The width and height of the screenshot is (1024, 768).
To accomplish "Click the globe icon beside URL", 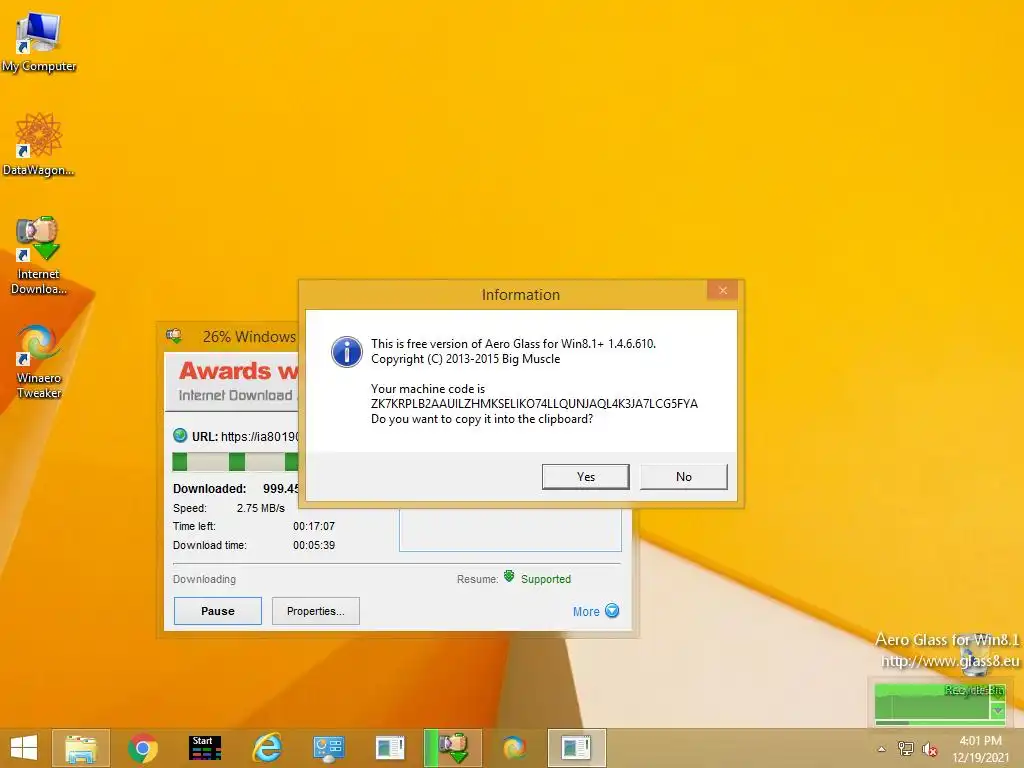I will (180, 436).
